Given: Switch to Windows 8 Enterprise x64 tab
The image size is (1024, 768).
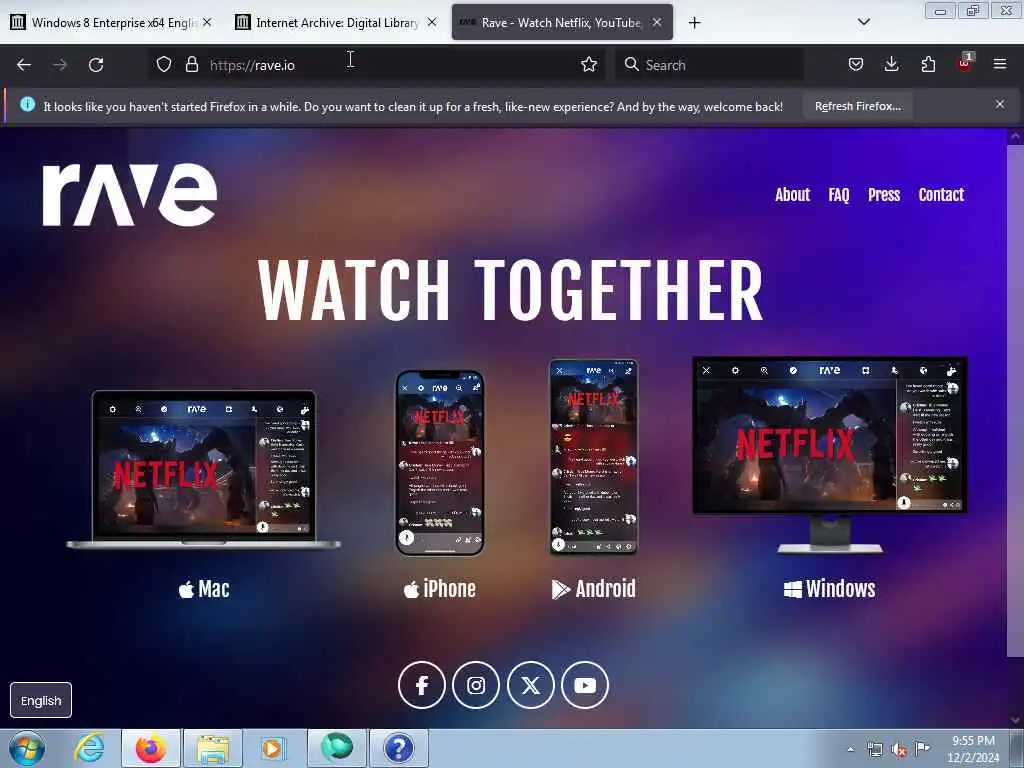Looking at the screenshot, I should (x=110, y=22).
